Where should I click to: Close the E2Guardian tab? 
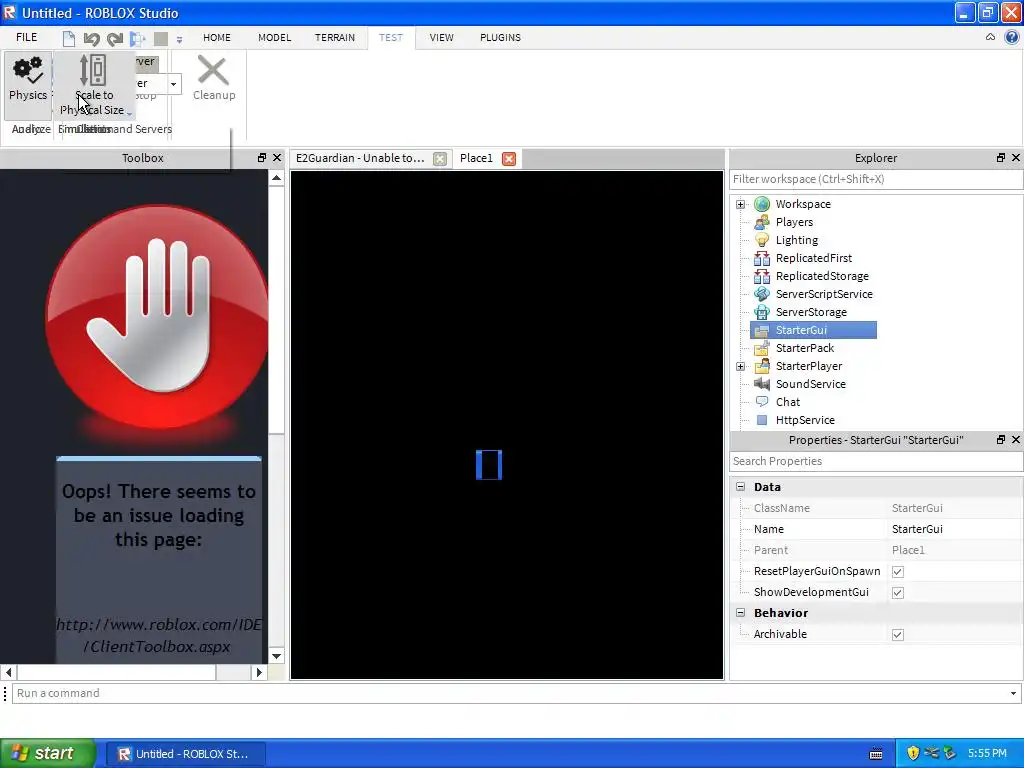440,159
